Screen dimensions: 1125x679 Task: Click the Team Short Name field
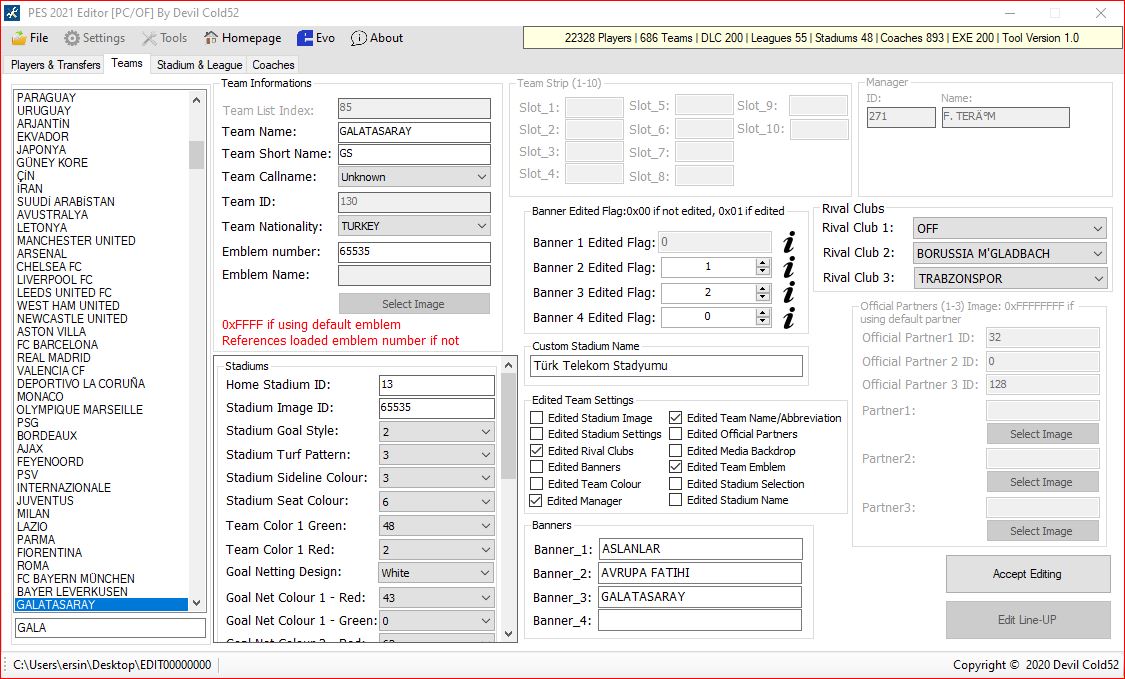point(414,154)
